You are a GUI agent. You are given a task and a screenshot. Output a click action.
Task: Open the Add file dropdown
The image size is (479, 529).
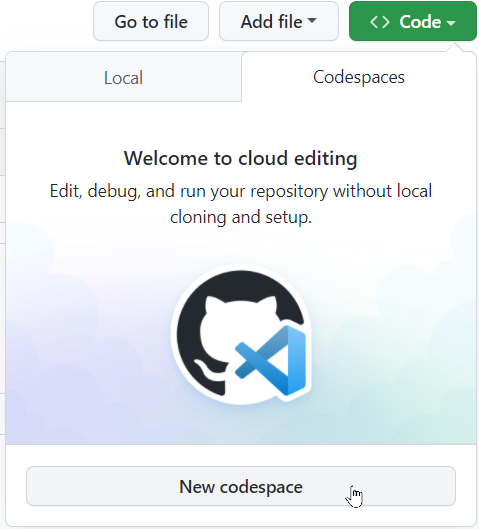coord(279,21)
